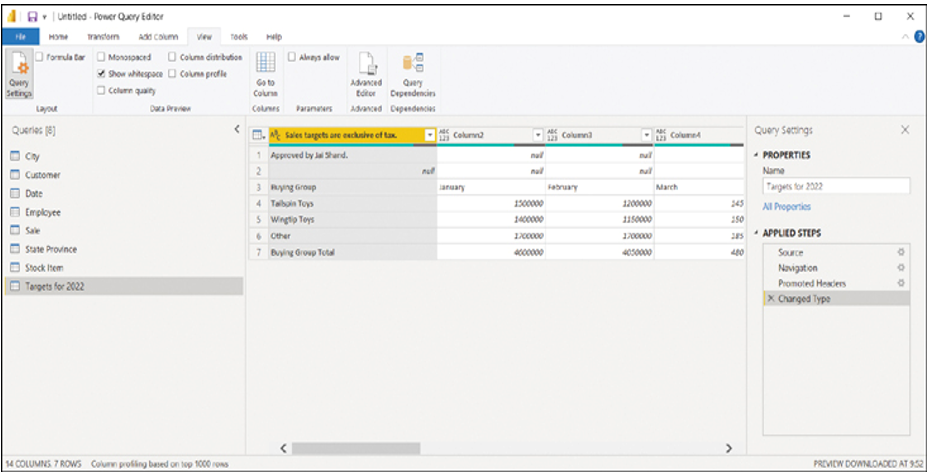Image resolution: width=931 pixels, height=475 pixels.
Task: Uncheck Show whitespace option
Action: [101, 74]
